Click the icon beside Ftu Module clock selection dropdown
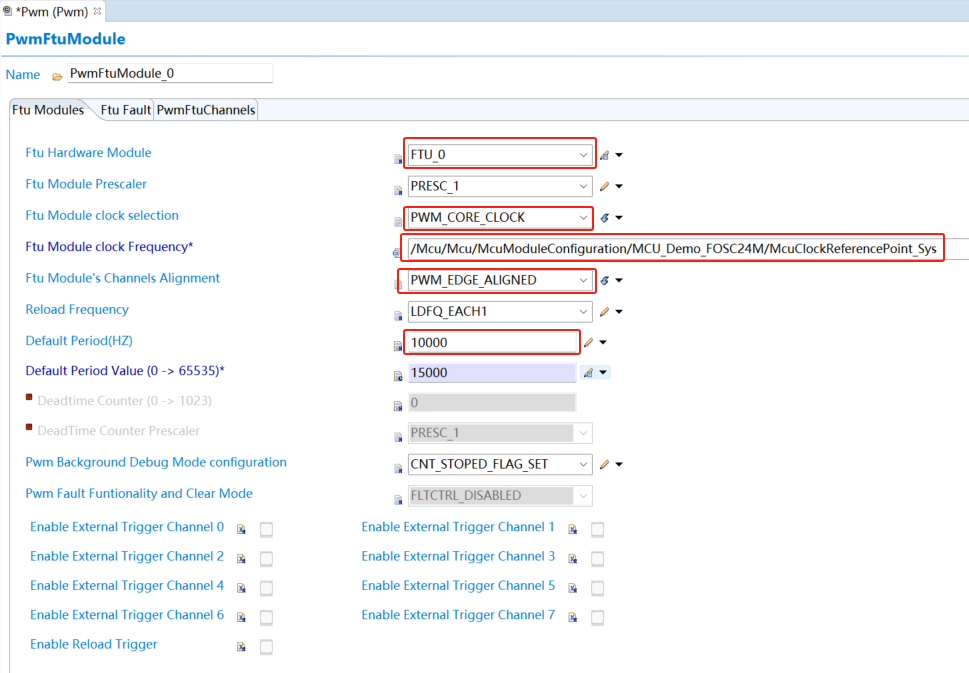This screenshot has width=969, height=673. 604,217
